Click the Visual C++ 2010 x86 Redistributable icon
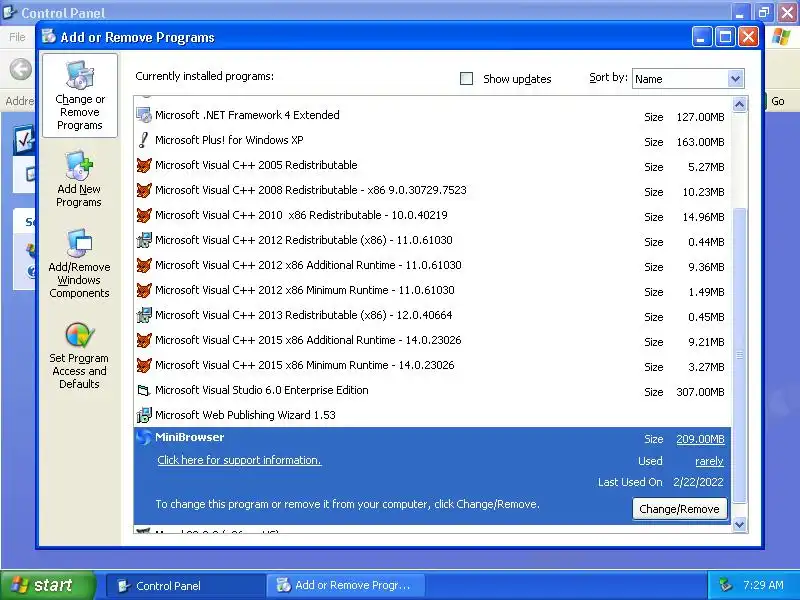Screen dimensions: 800x600 click(144, 215)
